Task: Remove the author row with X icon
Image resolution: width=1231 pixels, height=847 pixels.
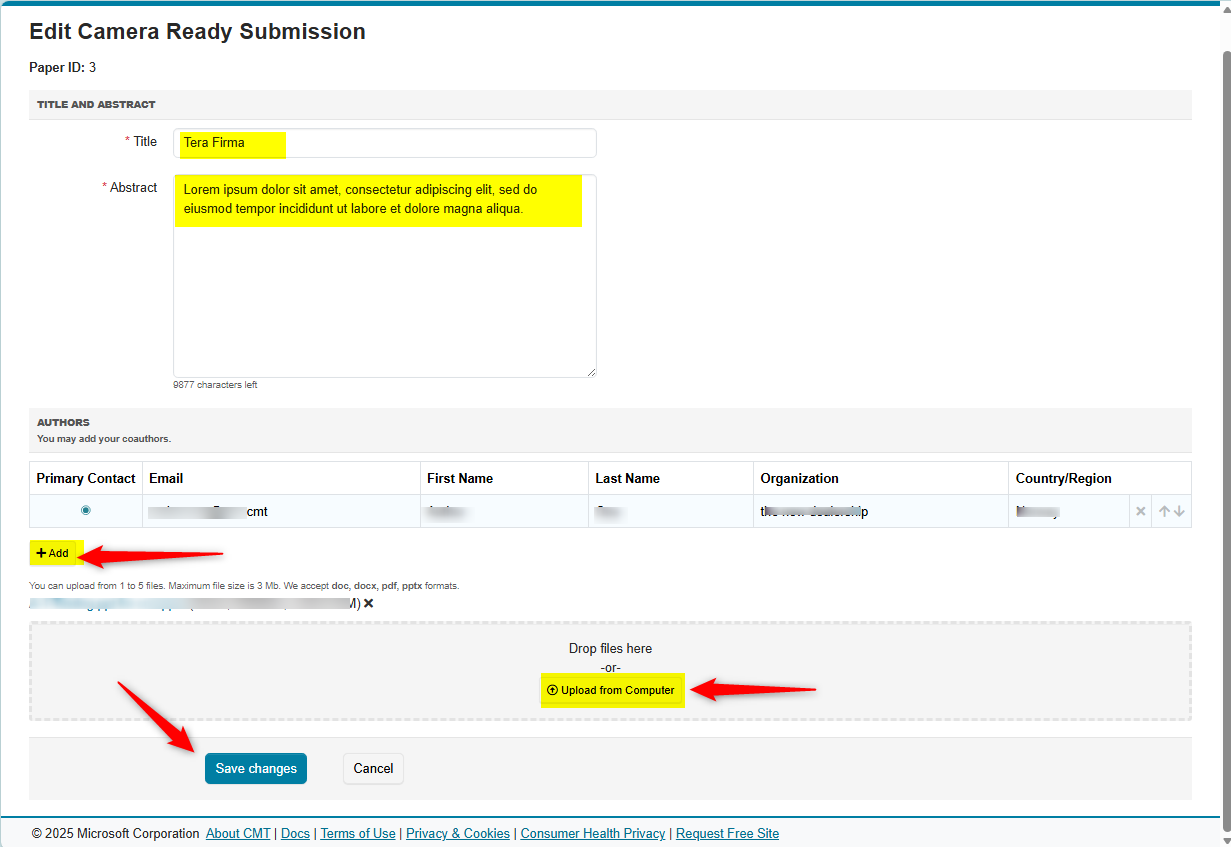Action: point(1140,511)
